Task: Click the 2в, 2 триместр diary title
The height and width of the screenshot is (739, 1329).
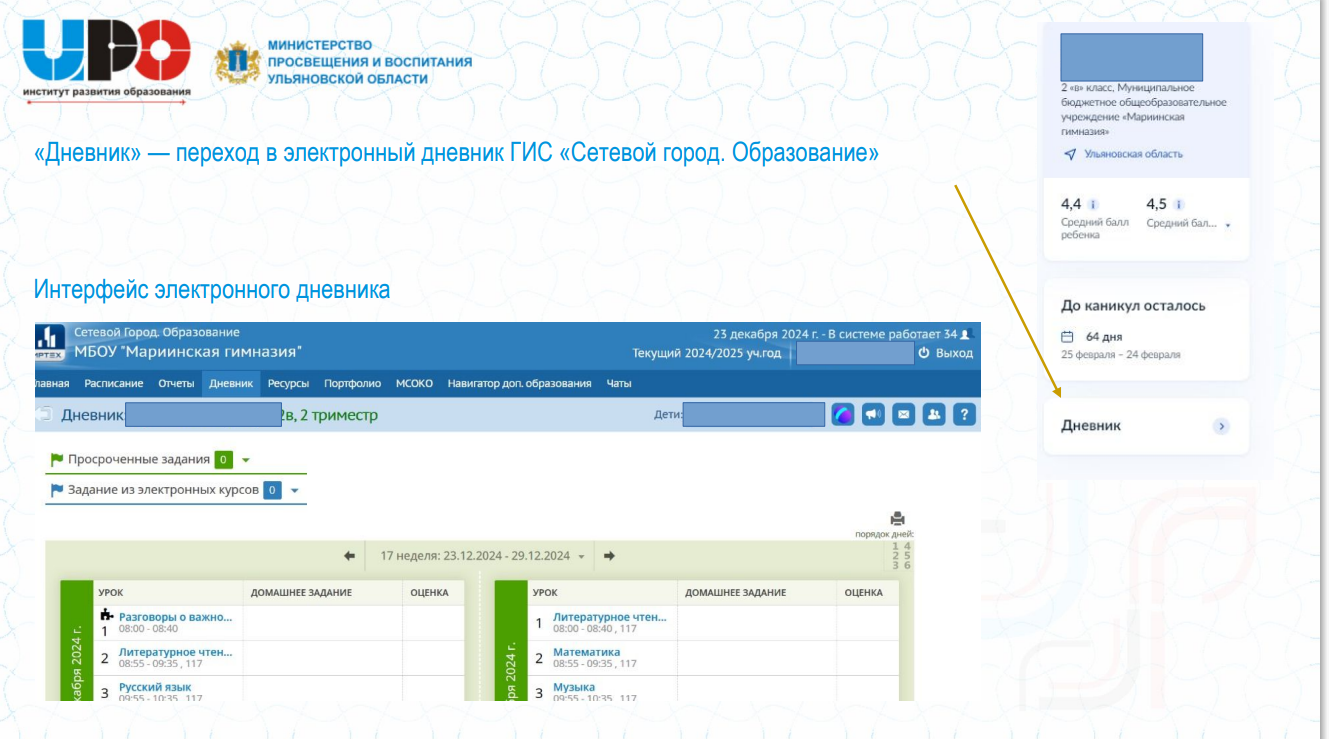Action: (330, 415)
